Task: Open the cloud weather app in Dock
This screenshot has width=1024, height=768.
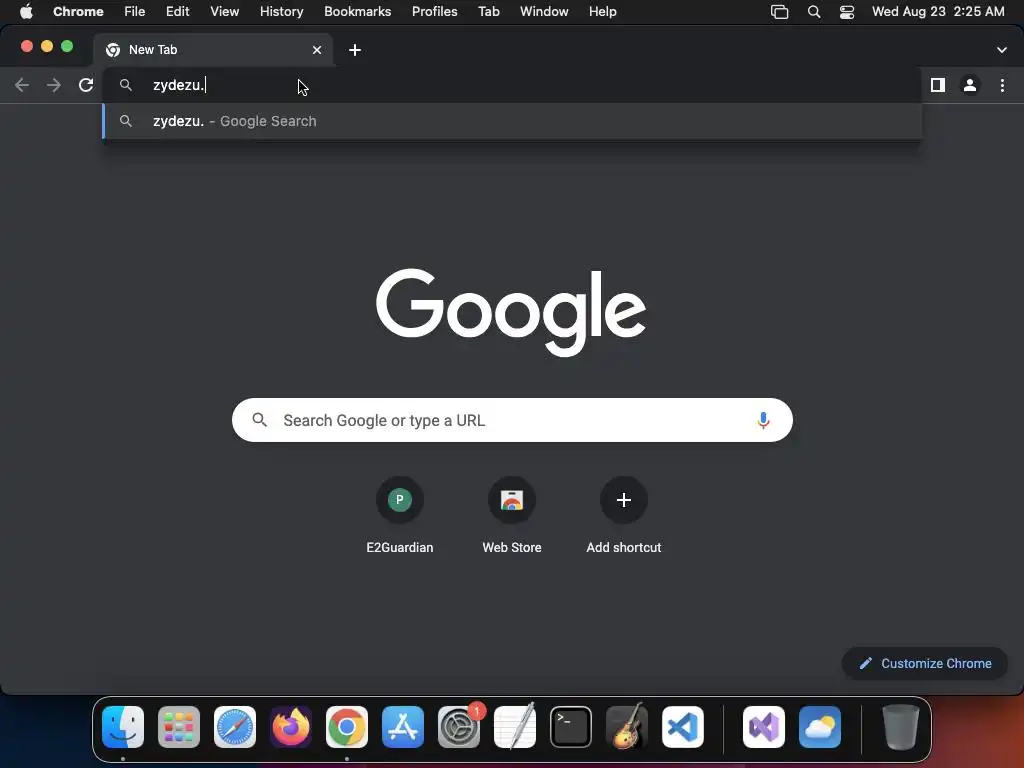Action: [x=820, y=726]
